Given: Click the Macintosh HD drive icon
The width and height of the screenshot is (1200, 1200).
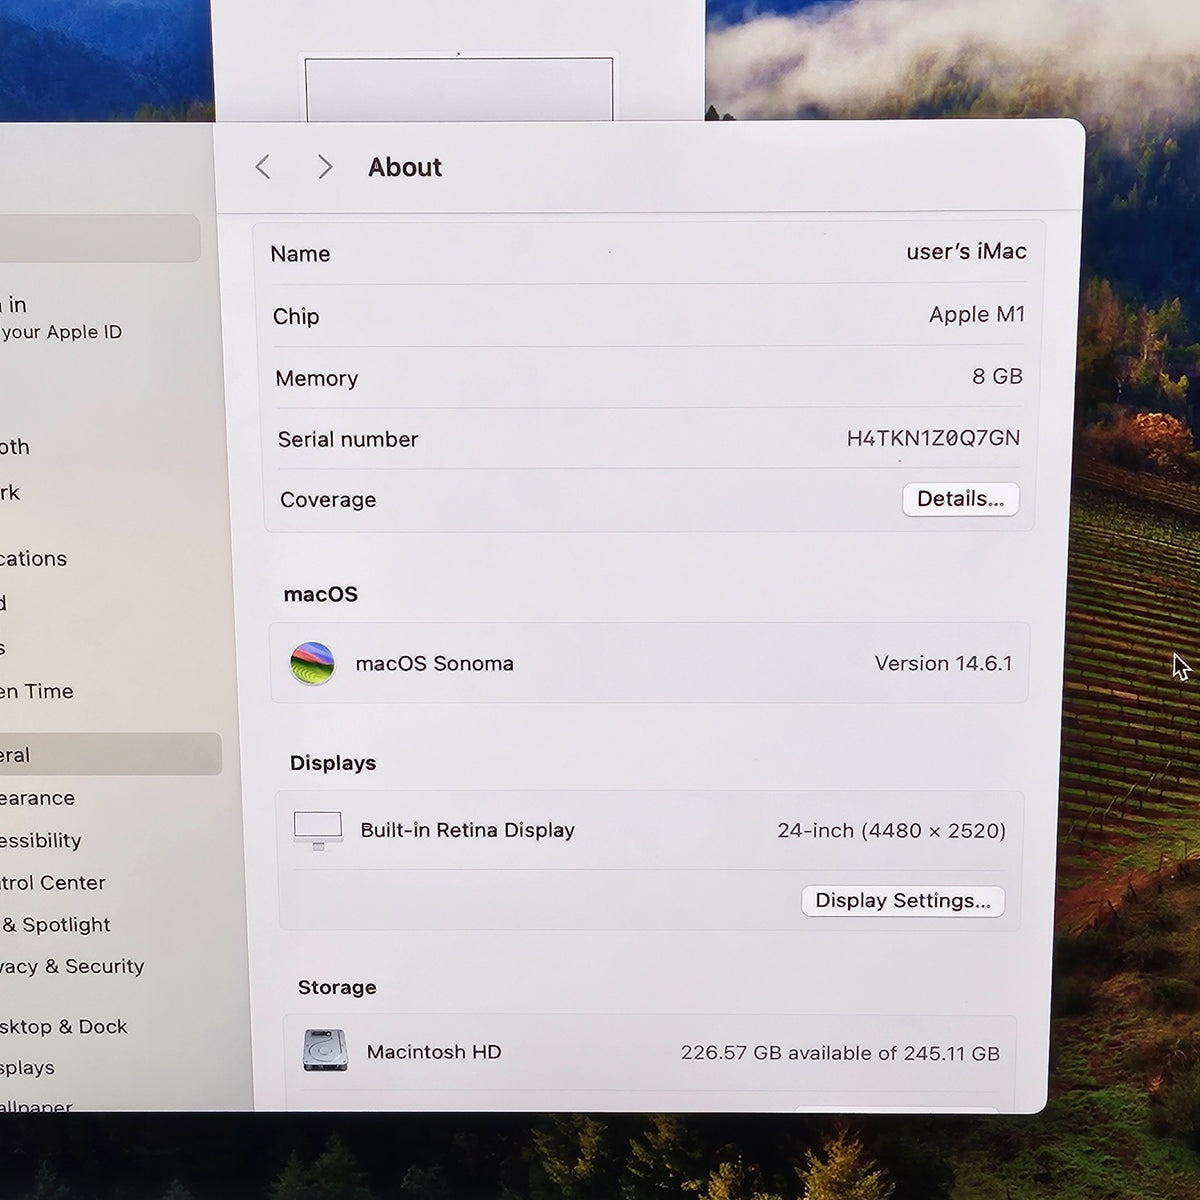Looking at the screenshot, I should click(x=325, y=1051).
